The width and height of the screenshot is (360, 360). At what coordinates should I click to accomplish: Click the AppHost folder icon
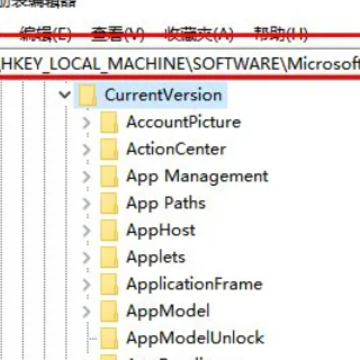click(109, 230)
